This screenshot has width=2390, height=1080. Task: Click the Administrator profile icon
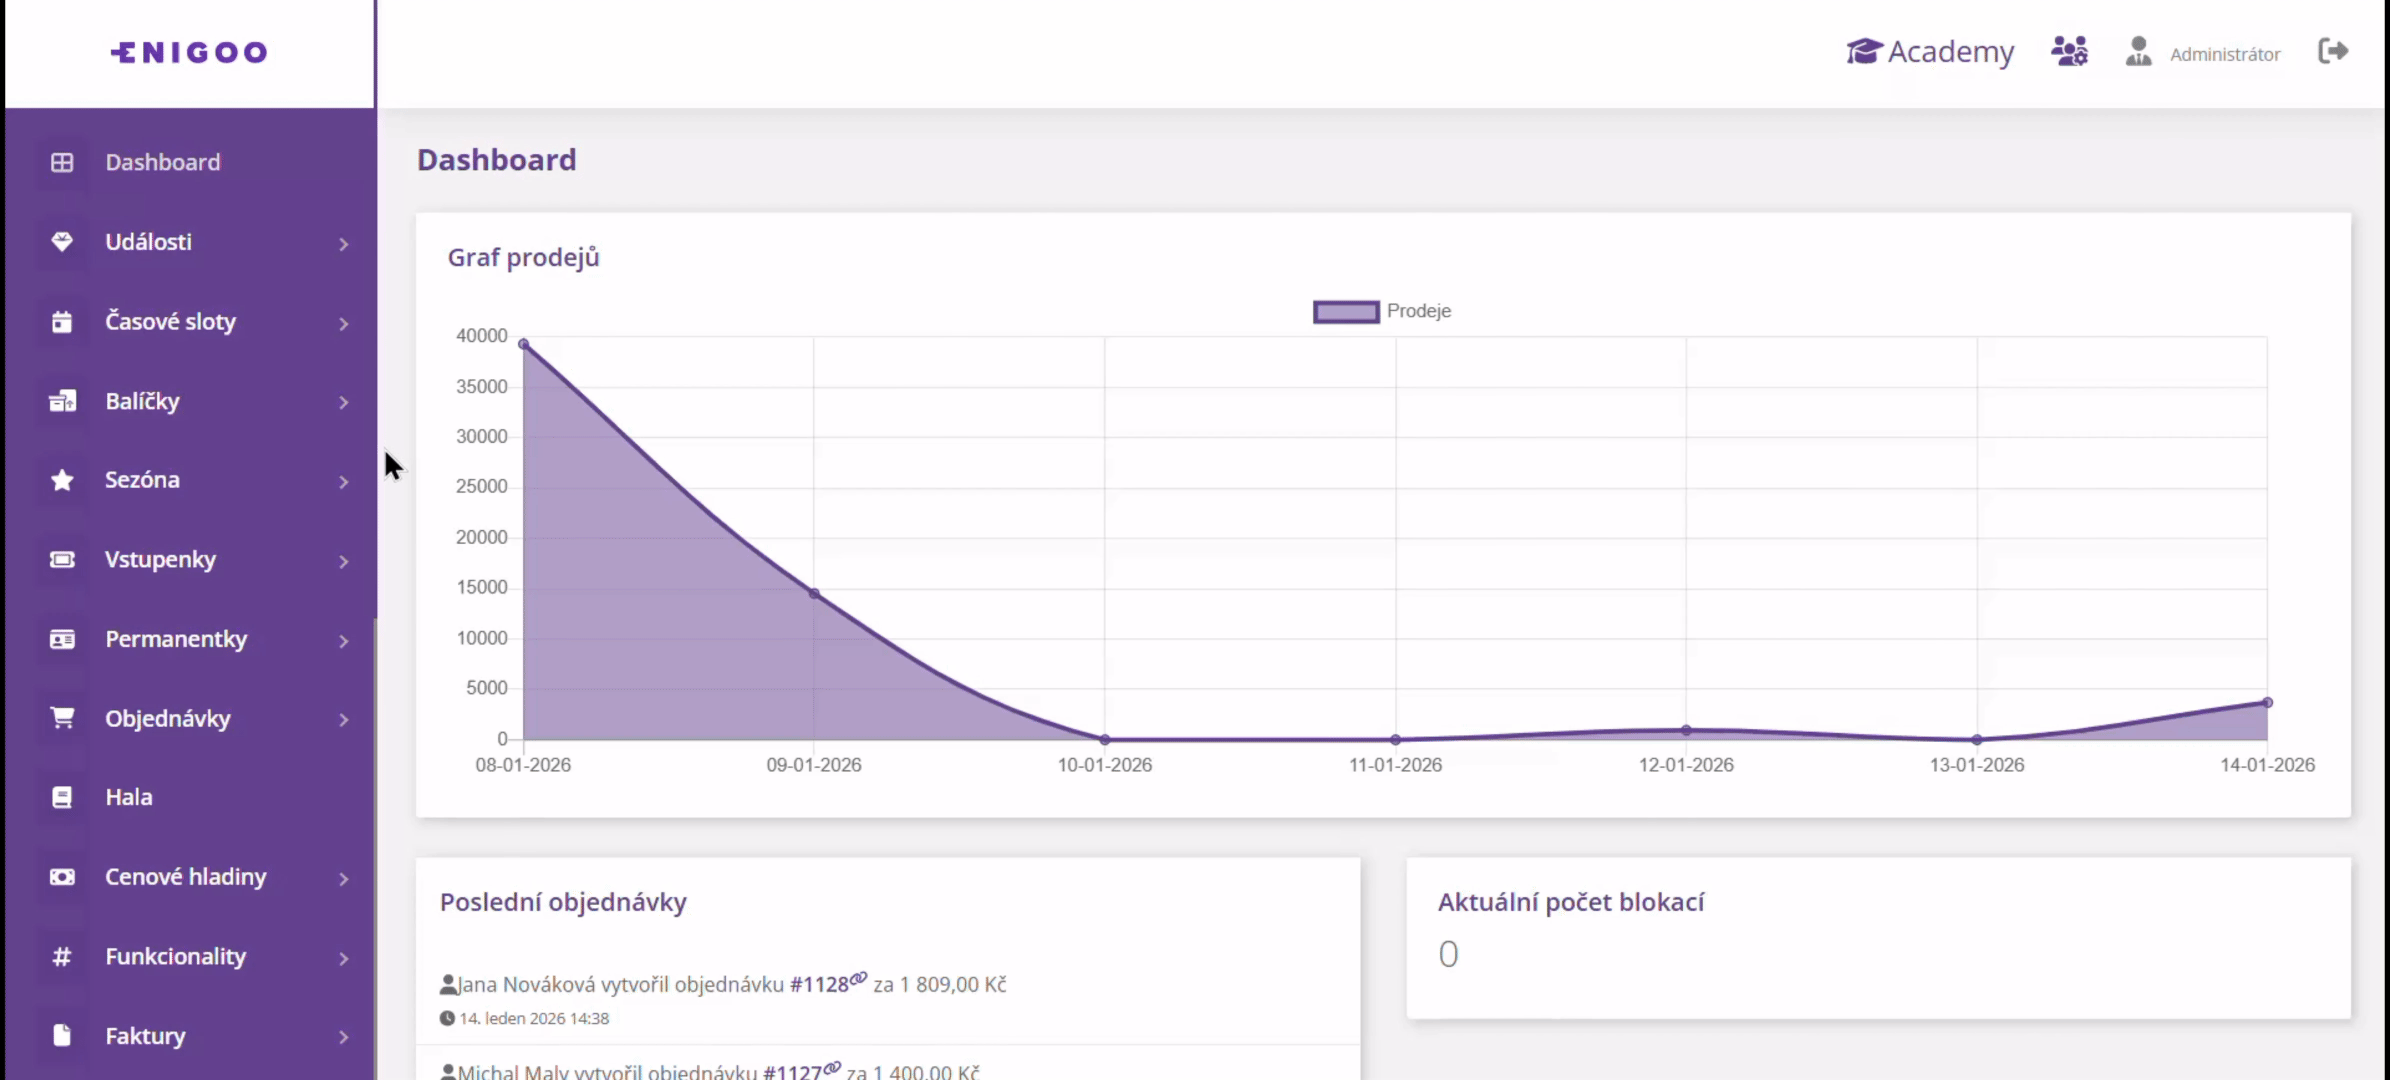2138,52
